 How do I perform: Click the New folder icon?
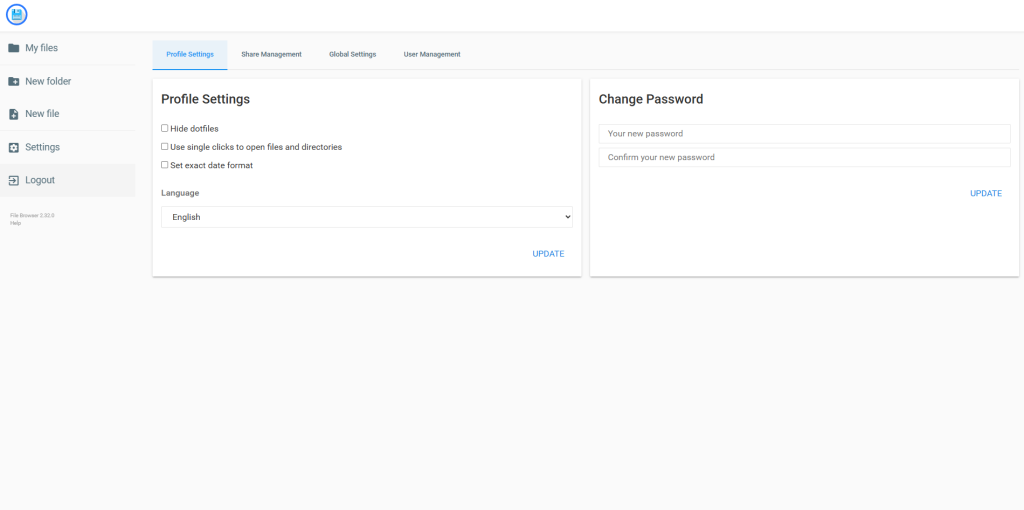(x=14, y=81)
